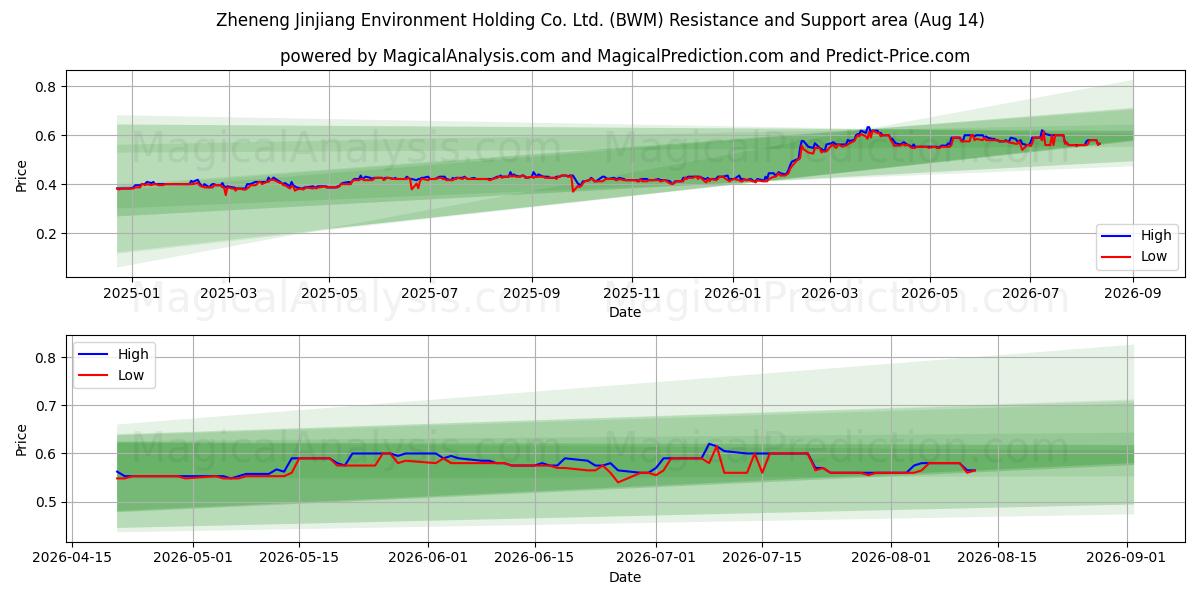Click the '2026-07' tick label
Screen dimensions: 1200x600
point(1030,294)
